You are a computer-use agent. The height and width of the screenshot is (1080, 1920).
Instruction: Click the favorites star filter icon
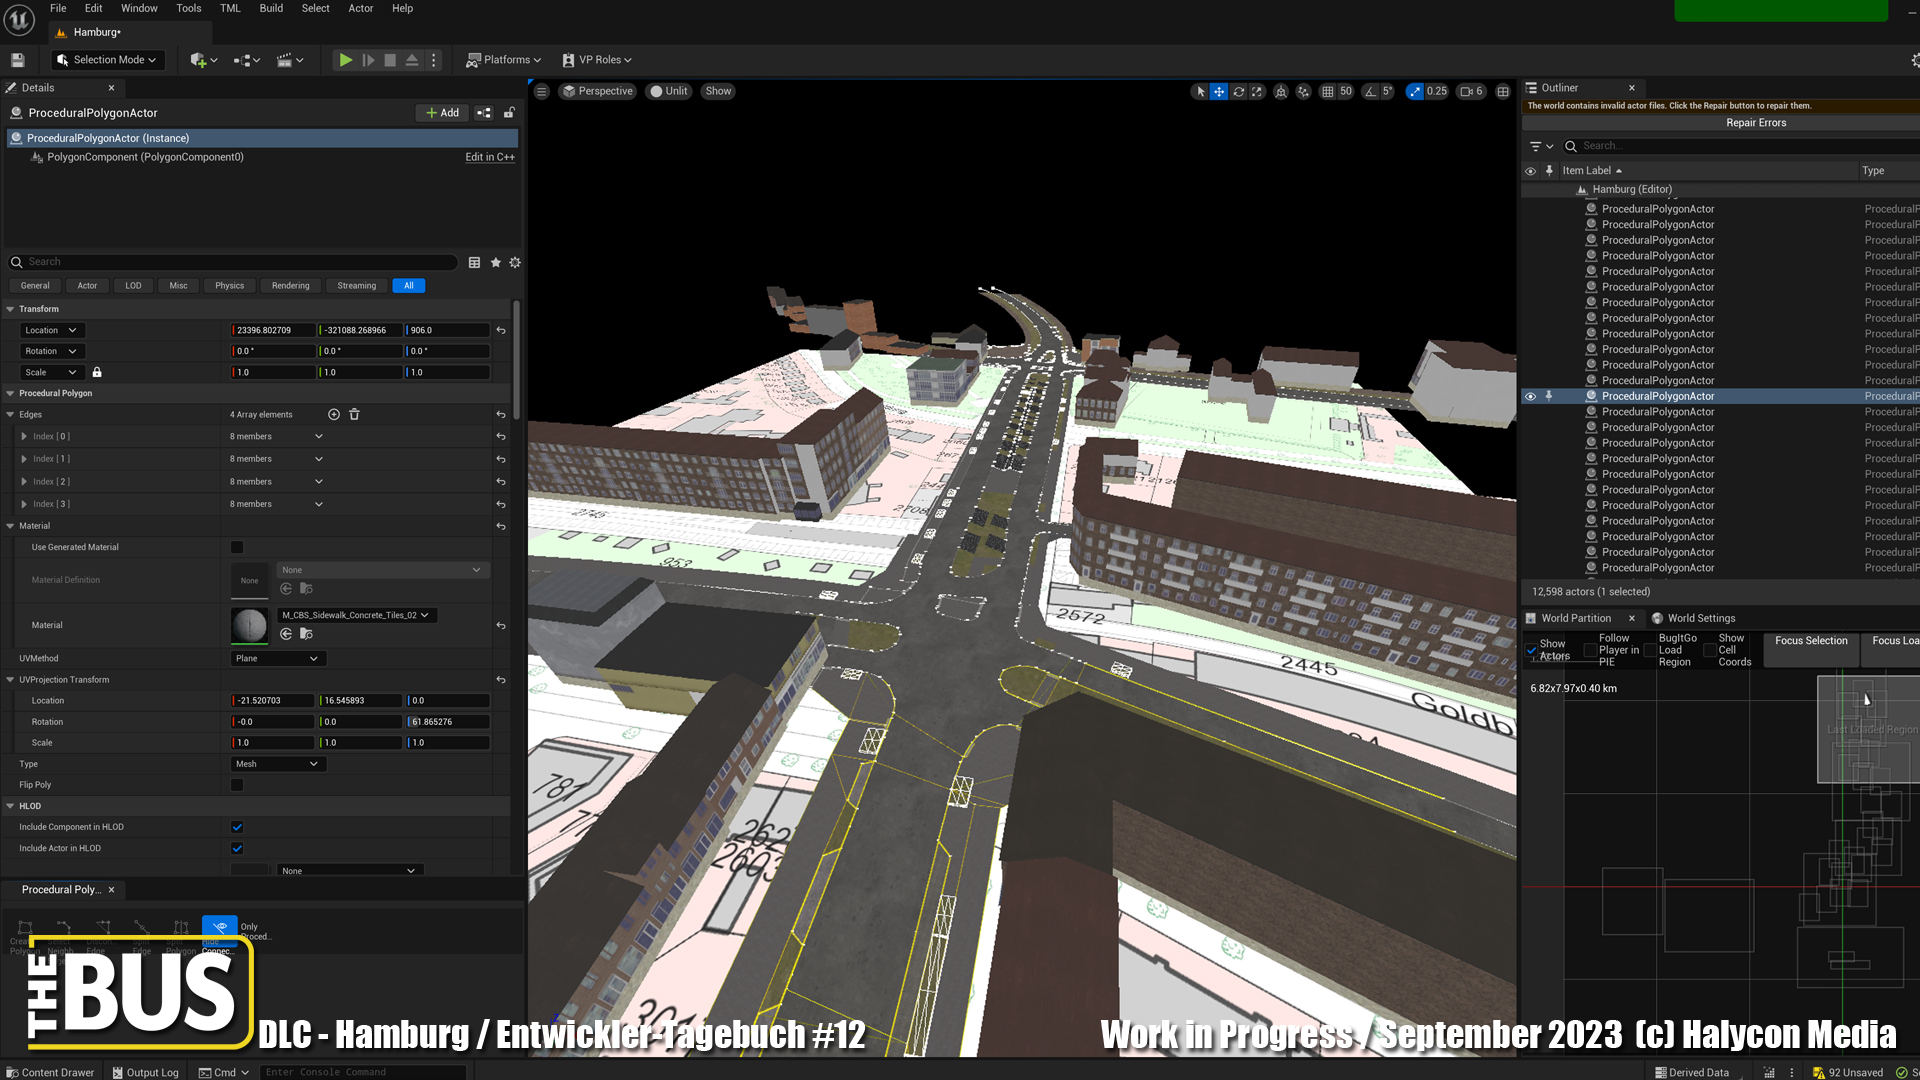(x=495, y=262)
